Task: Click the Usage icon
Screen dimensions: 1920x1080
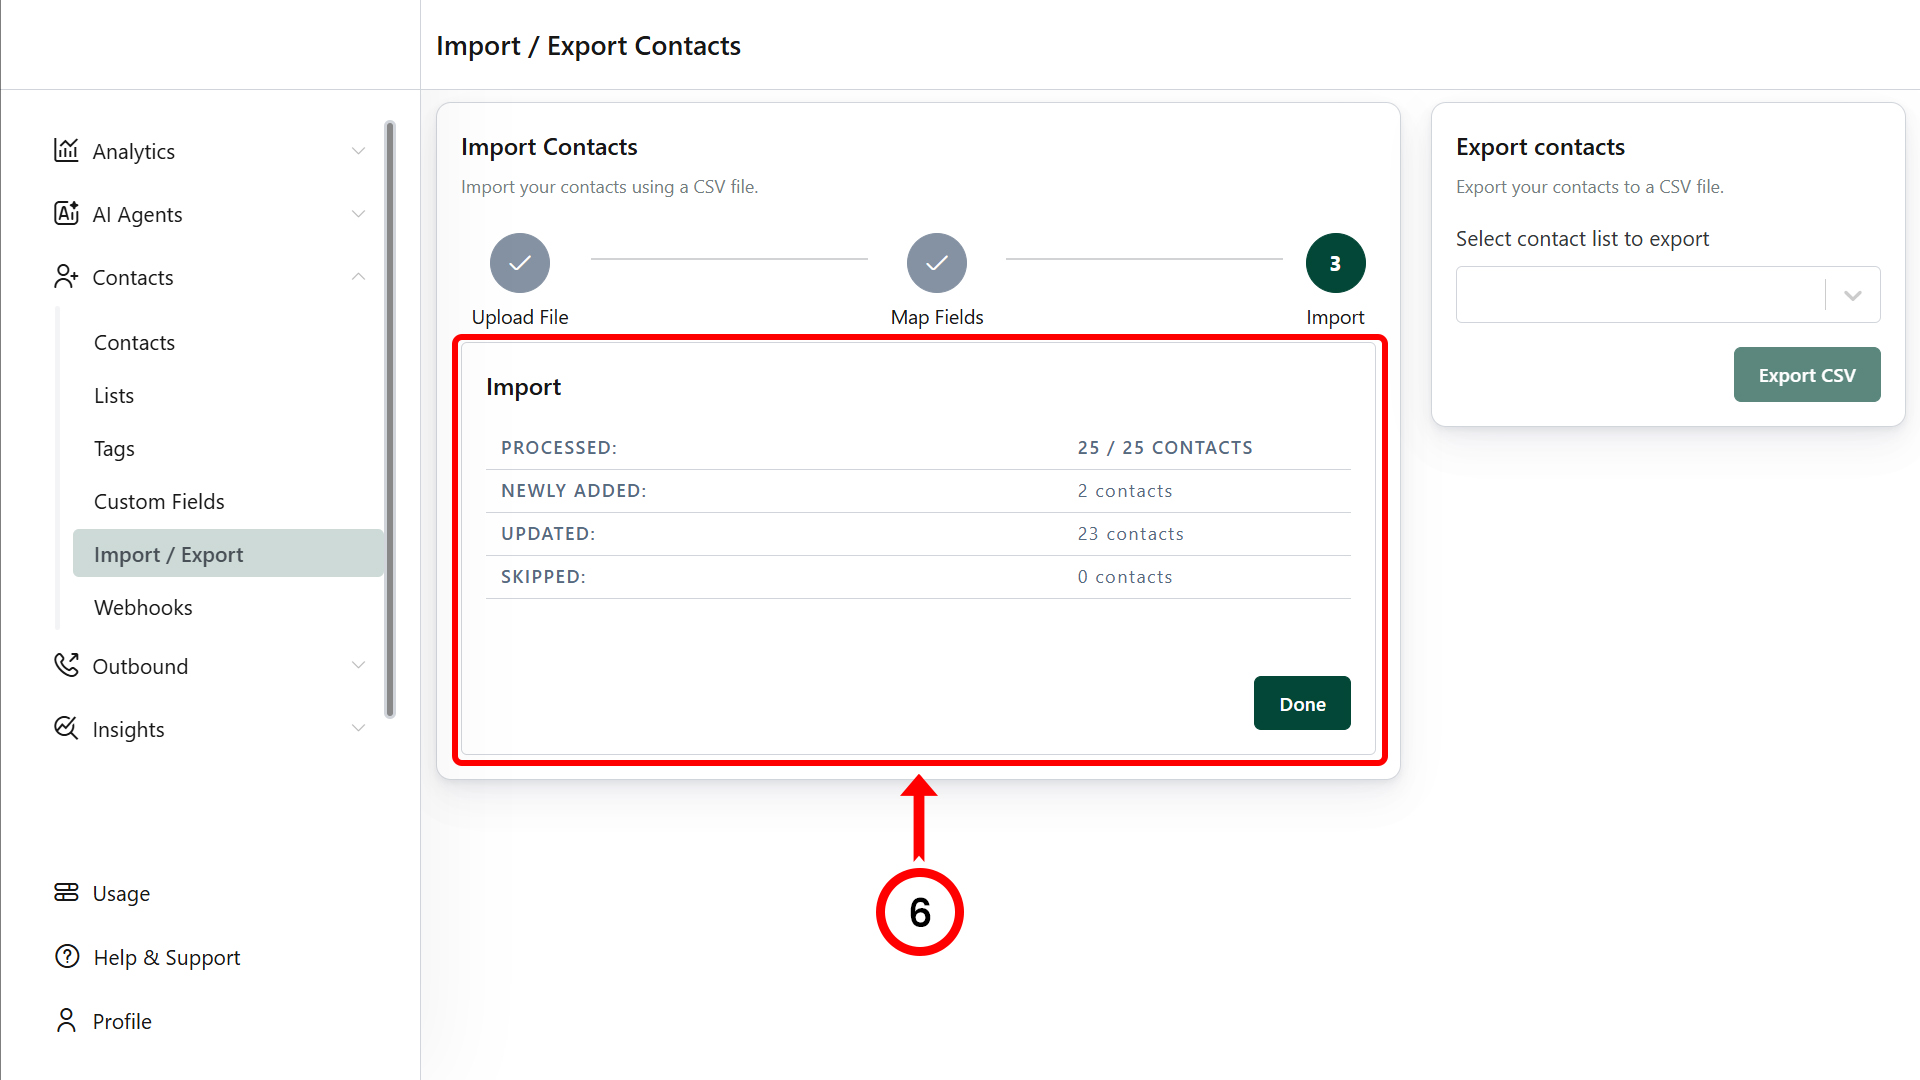Action: click(66, 892)
